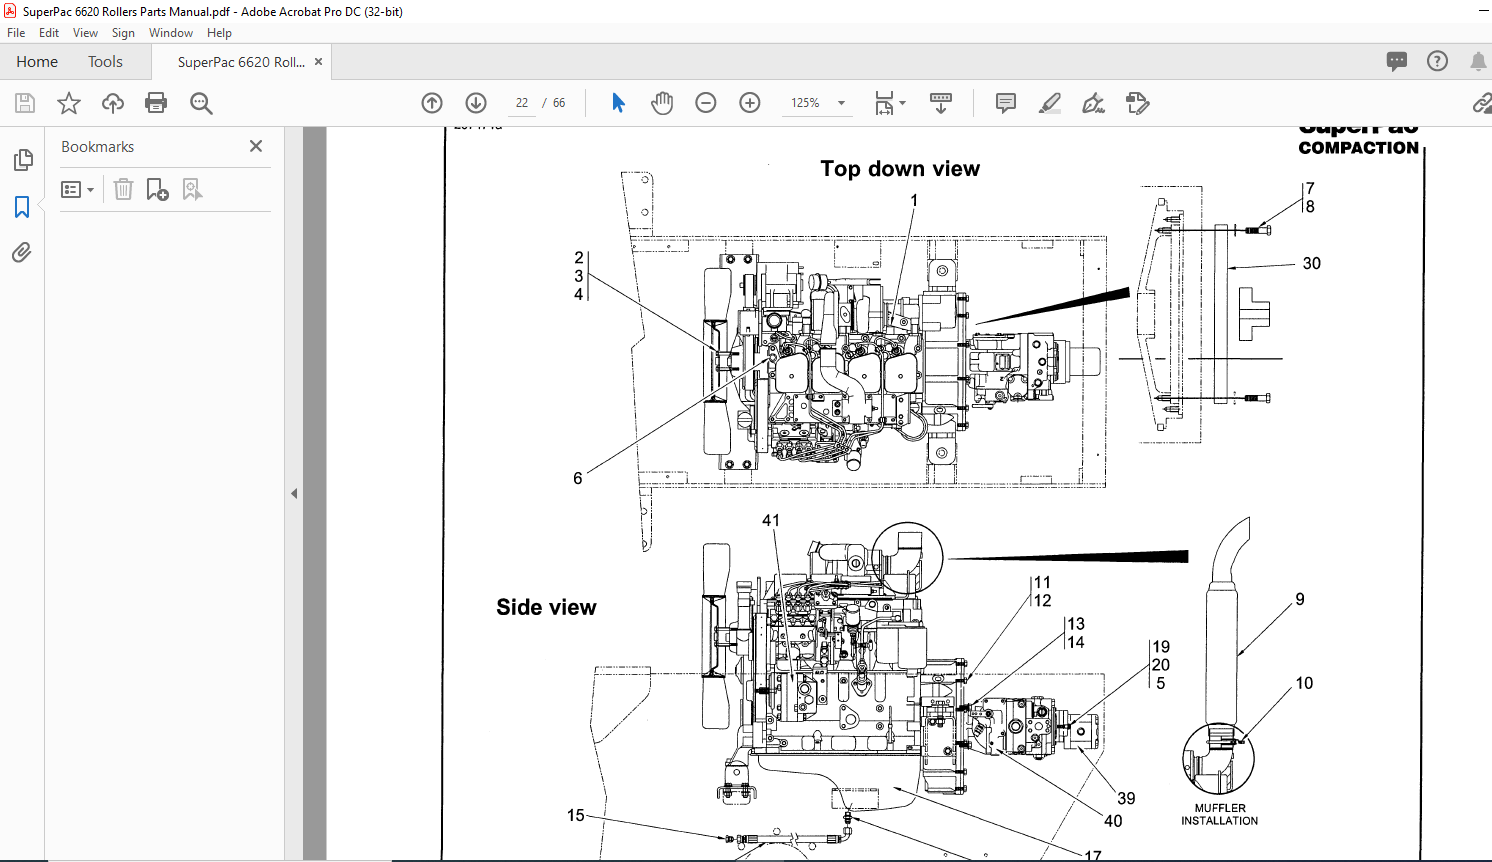The image size is (1492, 862).
Task: Open the Sign menu
Action: [x=123, y=33]
